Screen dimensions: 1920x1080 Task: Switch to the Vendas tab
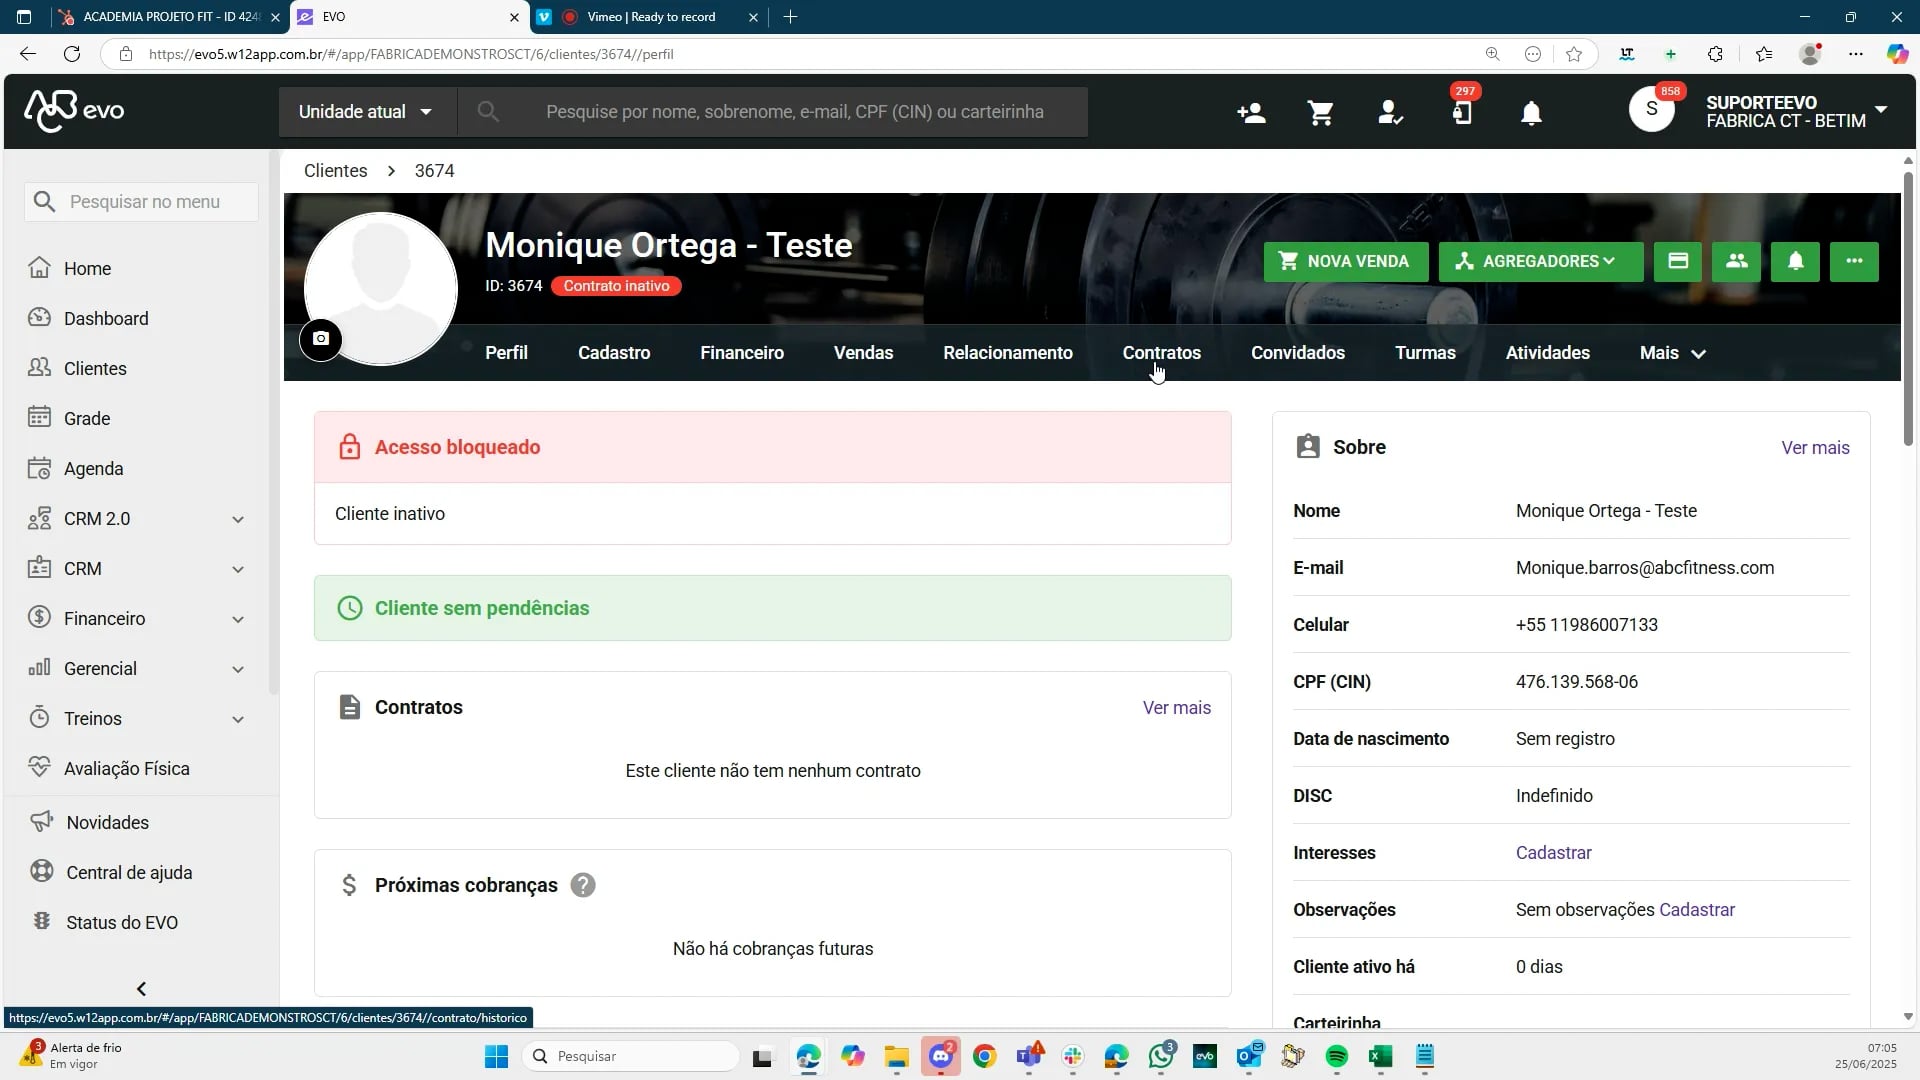tap(863, 352)
